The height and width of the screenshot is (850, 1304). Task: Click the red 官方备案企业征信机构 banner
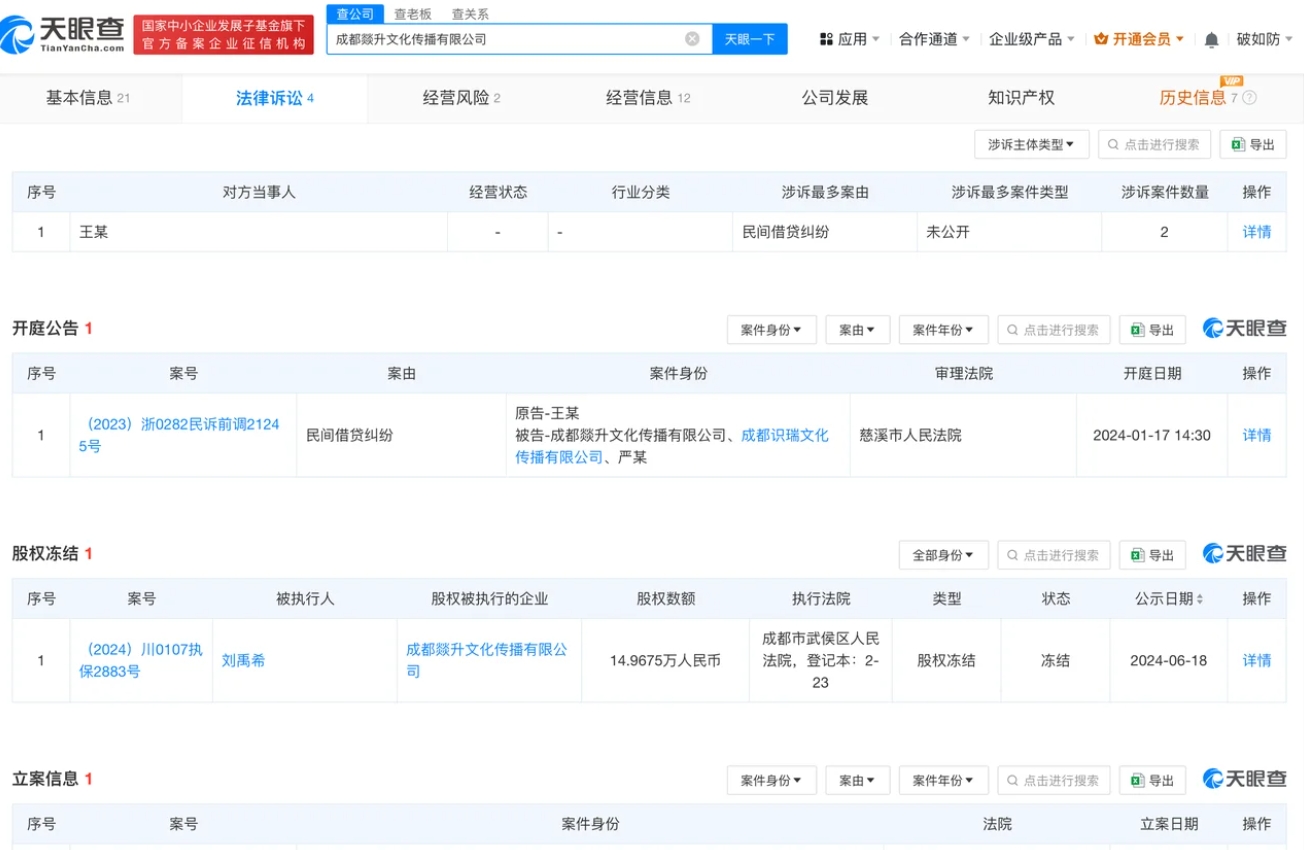coord(223,35)
